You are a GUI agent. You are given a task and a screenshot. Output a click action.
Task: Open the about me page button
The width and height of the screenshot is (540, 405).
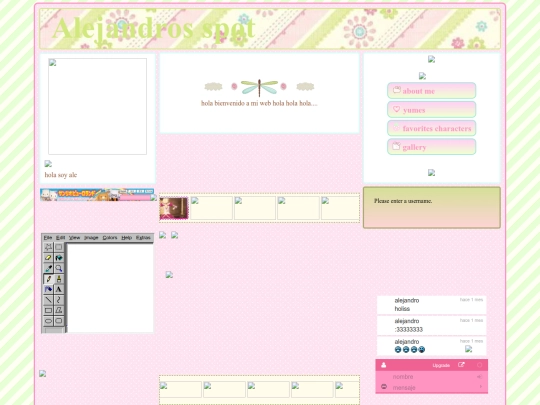tap(432, 91)
